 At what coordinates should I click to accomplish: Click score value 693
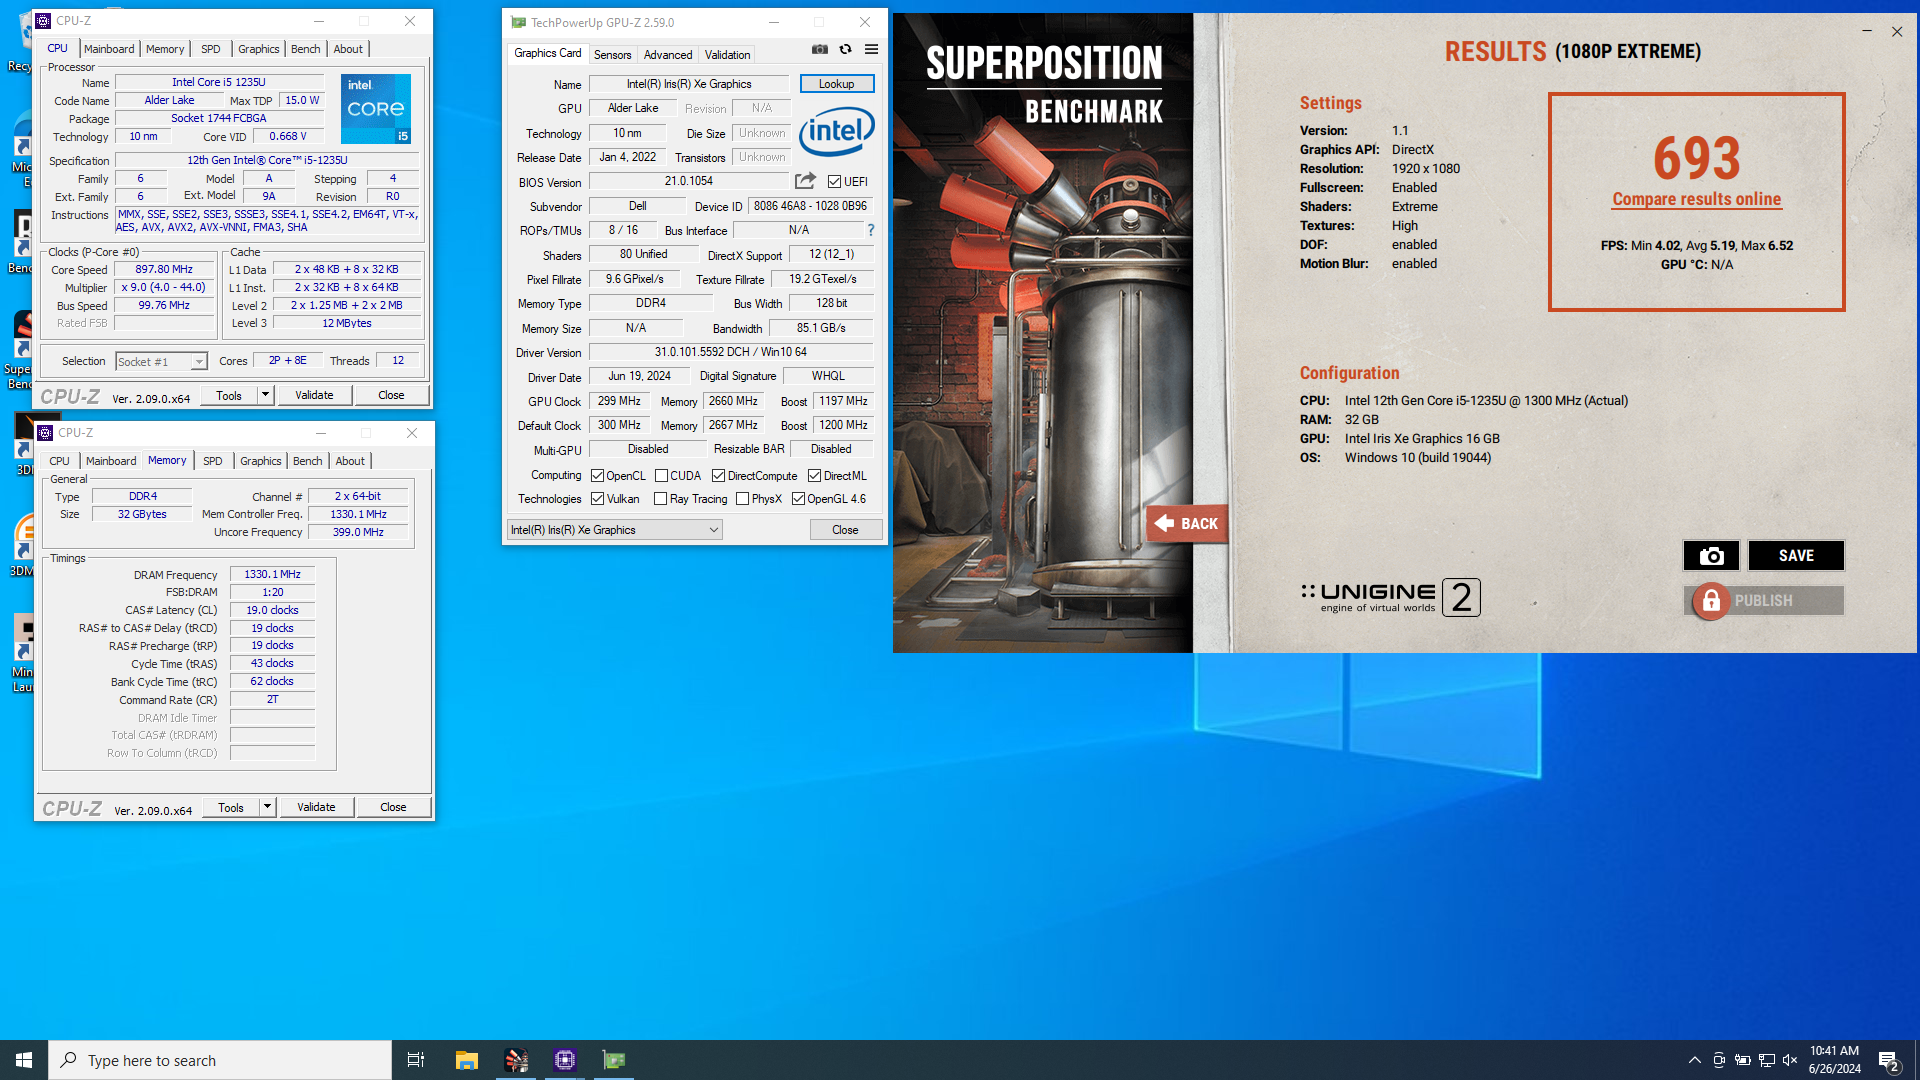pyautogui.click(x=1697, y=158)
